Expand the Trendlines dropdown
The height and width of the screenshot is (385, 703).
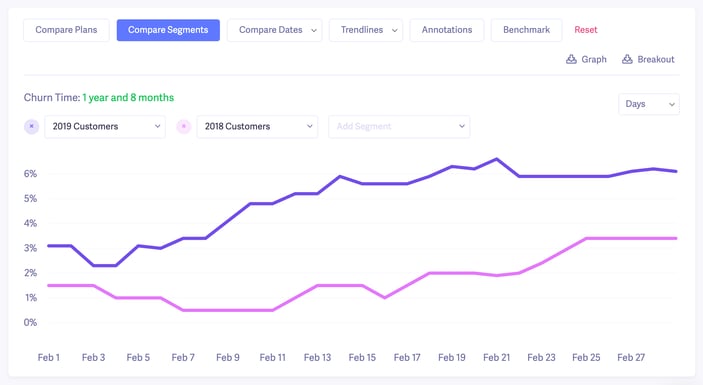[366, 30]
